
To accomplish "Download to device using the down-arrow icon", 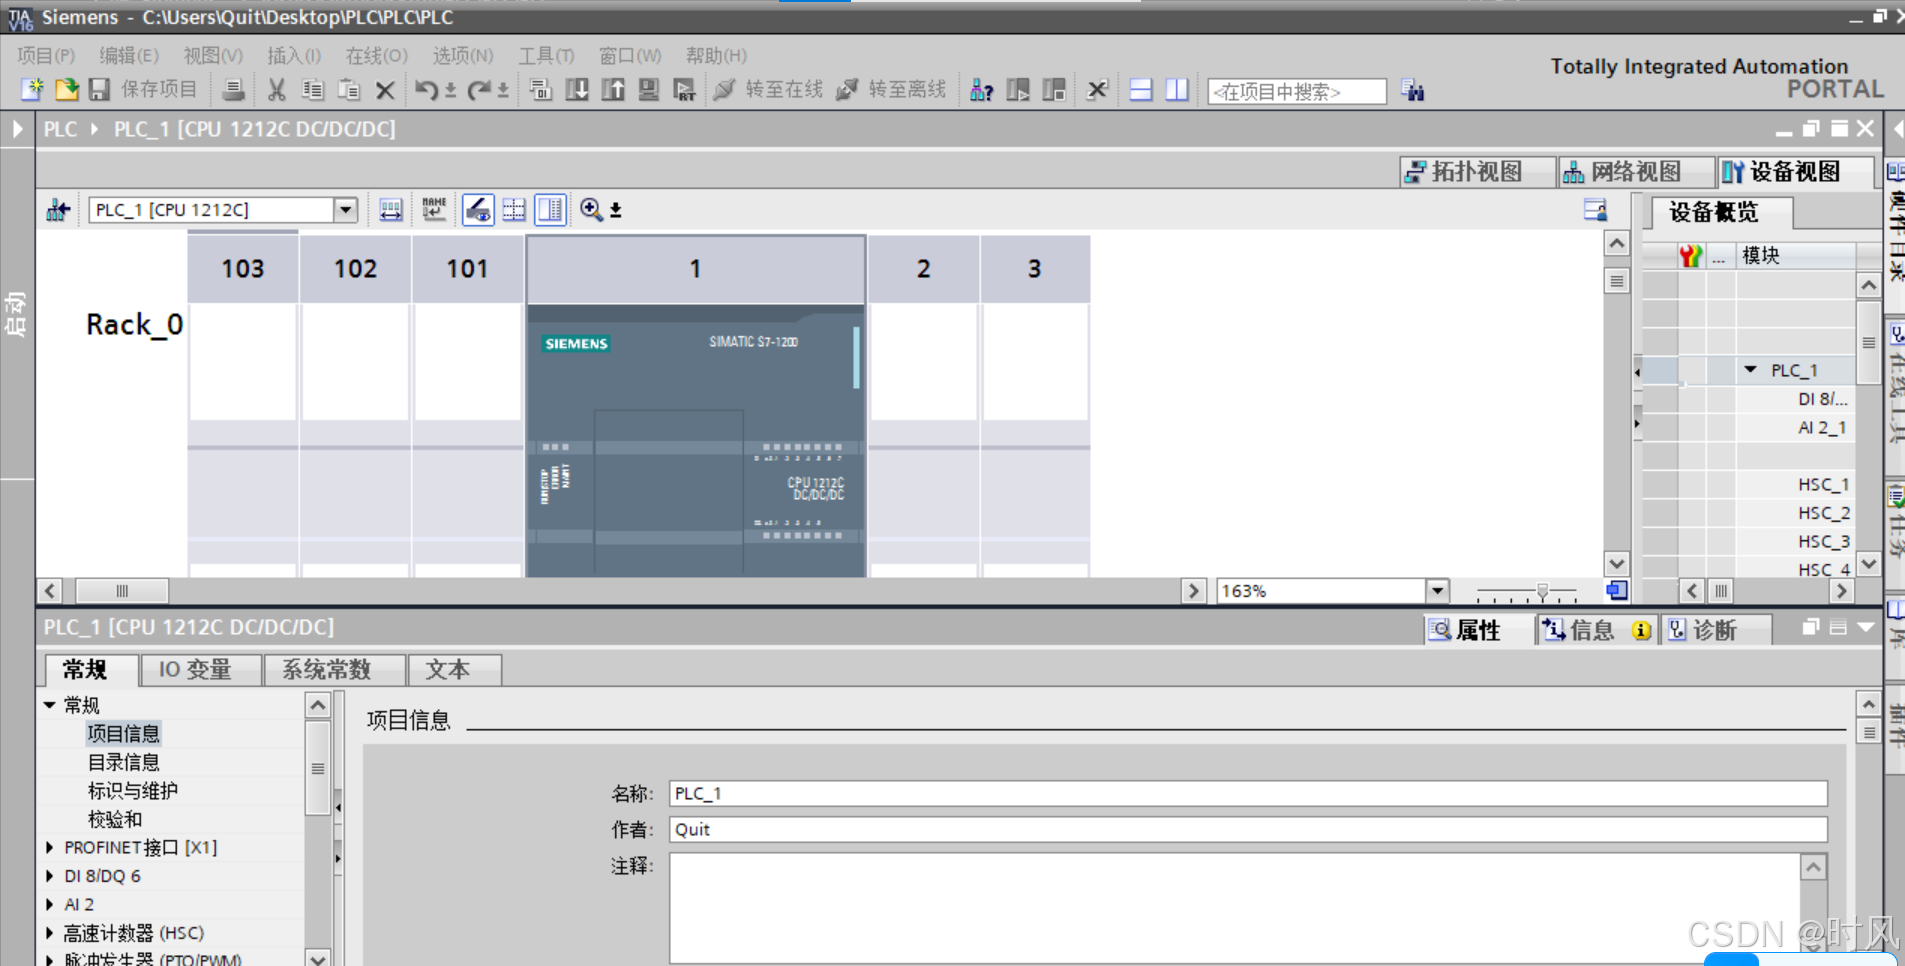I will pos(577,90).
